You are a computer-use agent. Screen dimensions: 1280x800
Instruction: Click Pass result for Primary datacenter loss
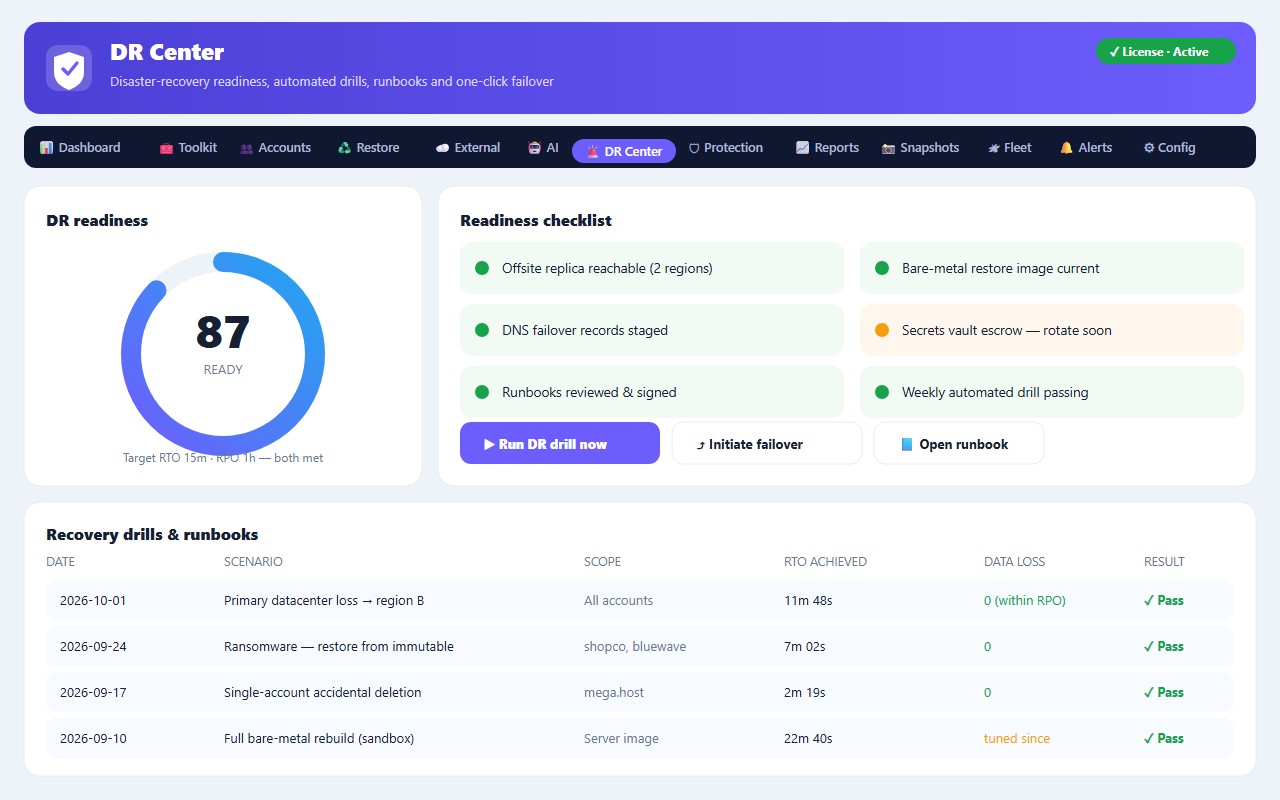pyautogui.click(x=1164, y=601)
